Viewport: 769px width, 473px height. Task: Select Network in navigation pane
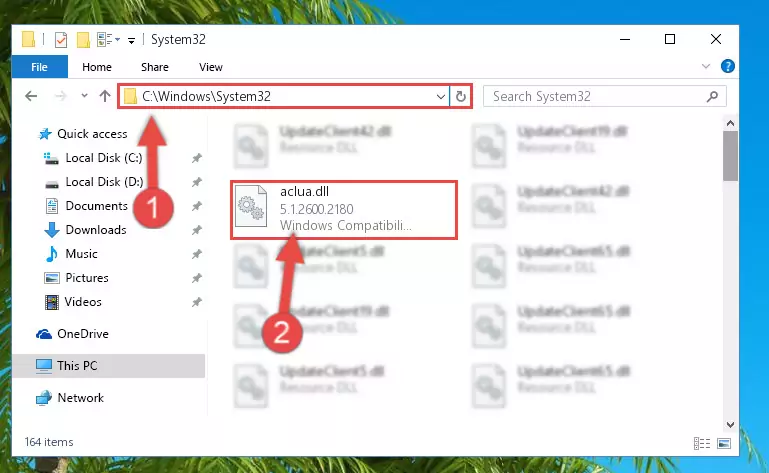click(x=80, y=398)
